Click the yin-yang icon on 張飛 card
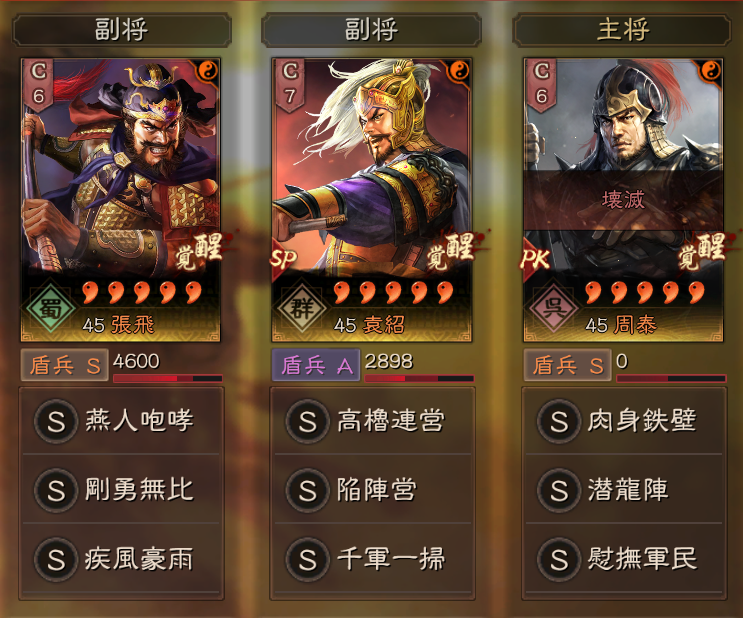Screen dimensions: 743x618 208,71
